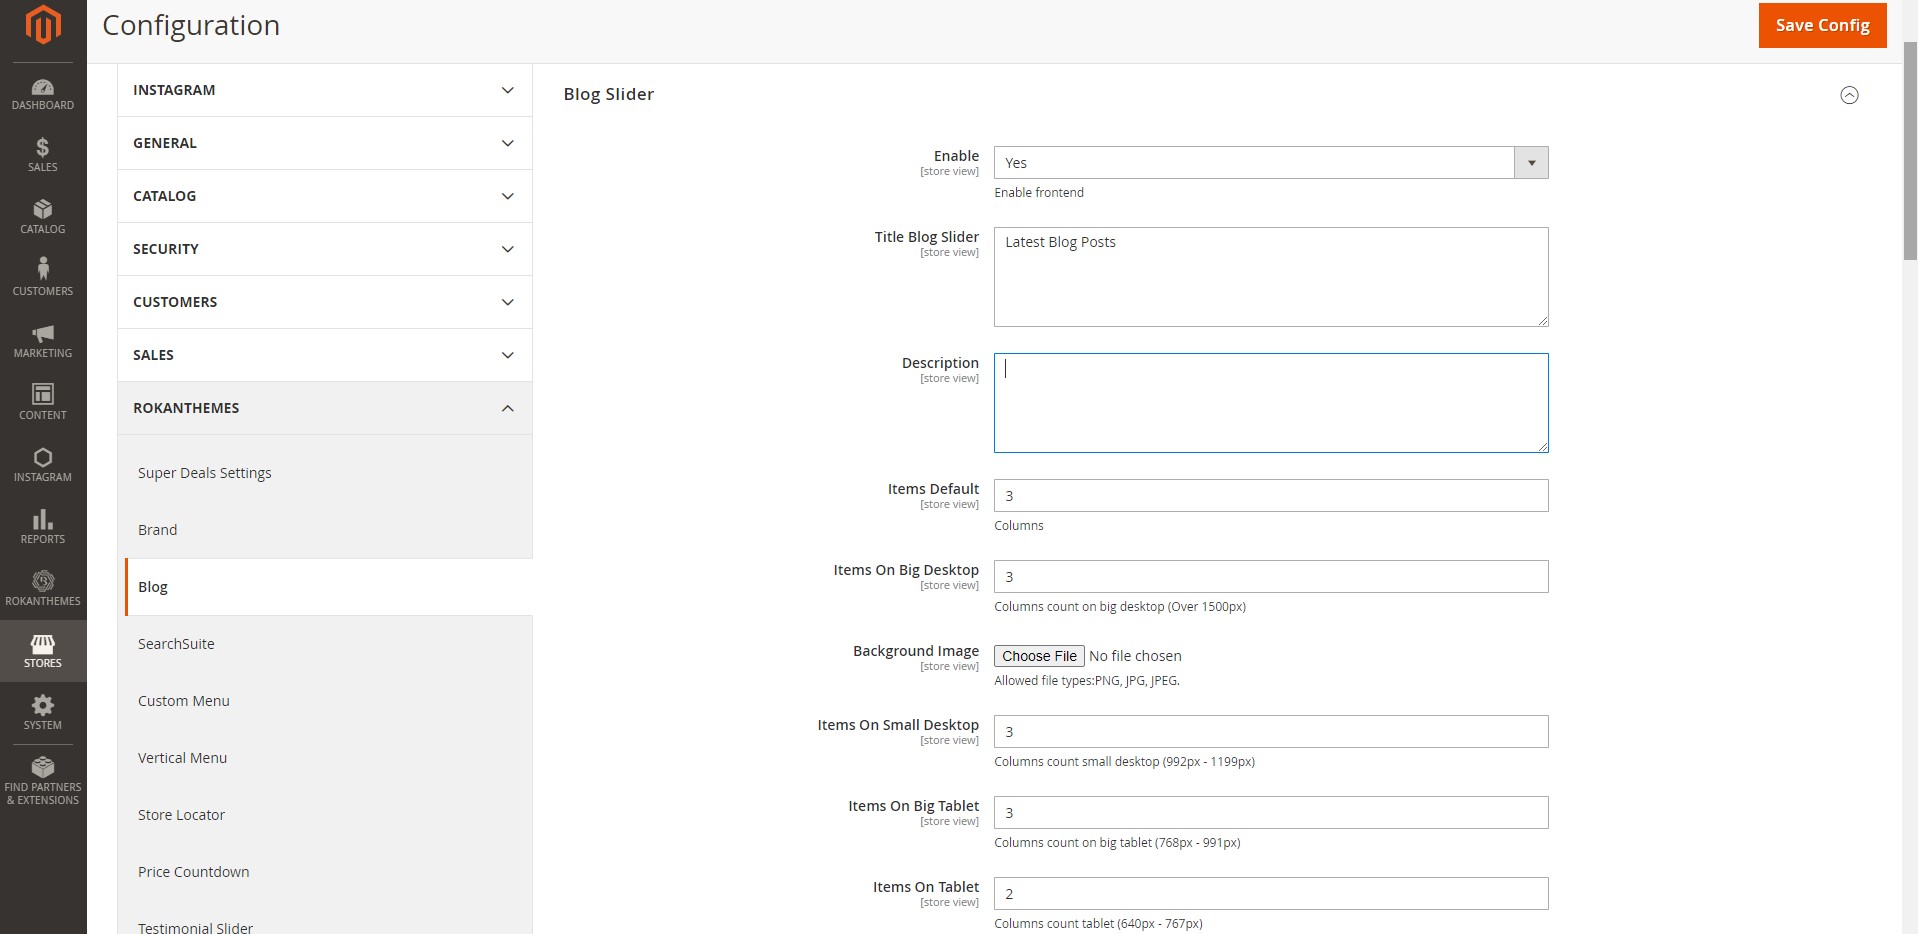Select the Blog settings tab
Image resolution: width=1918 pixels, height=934 pixels.
[x=329, y=587]
